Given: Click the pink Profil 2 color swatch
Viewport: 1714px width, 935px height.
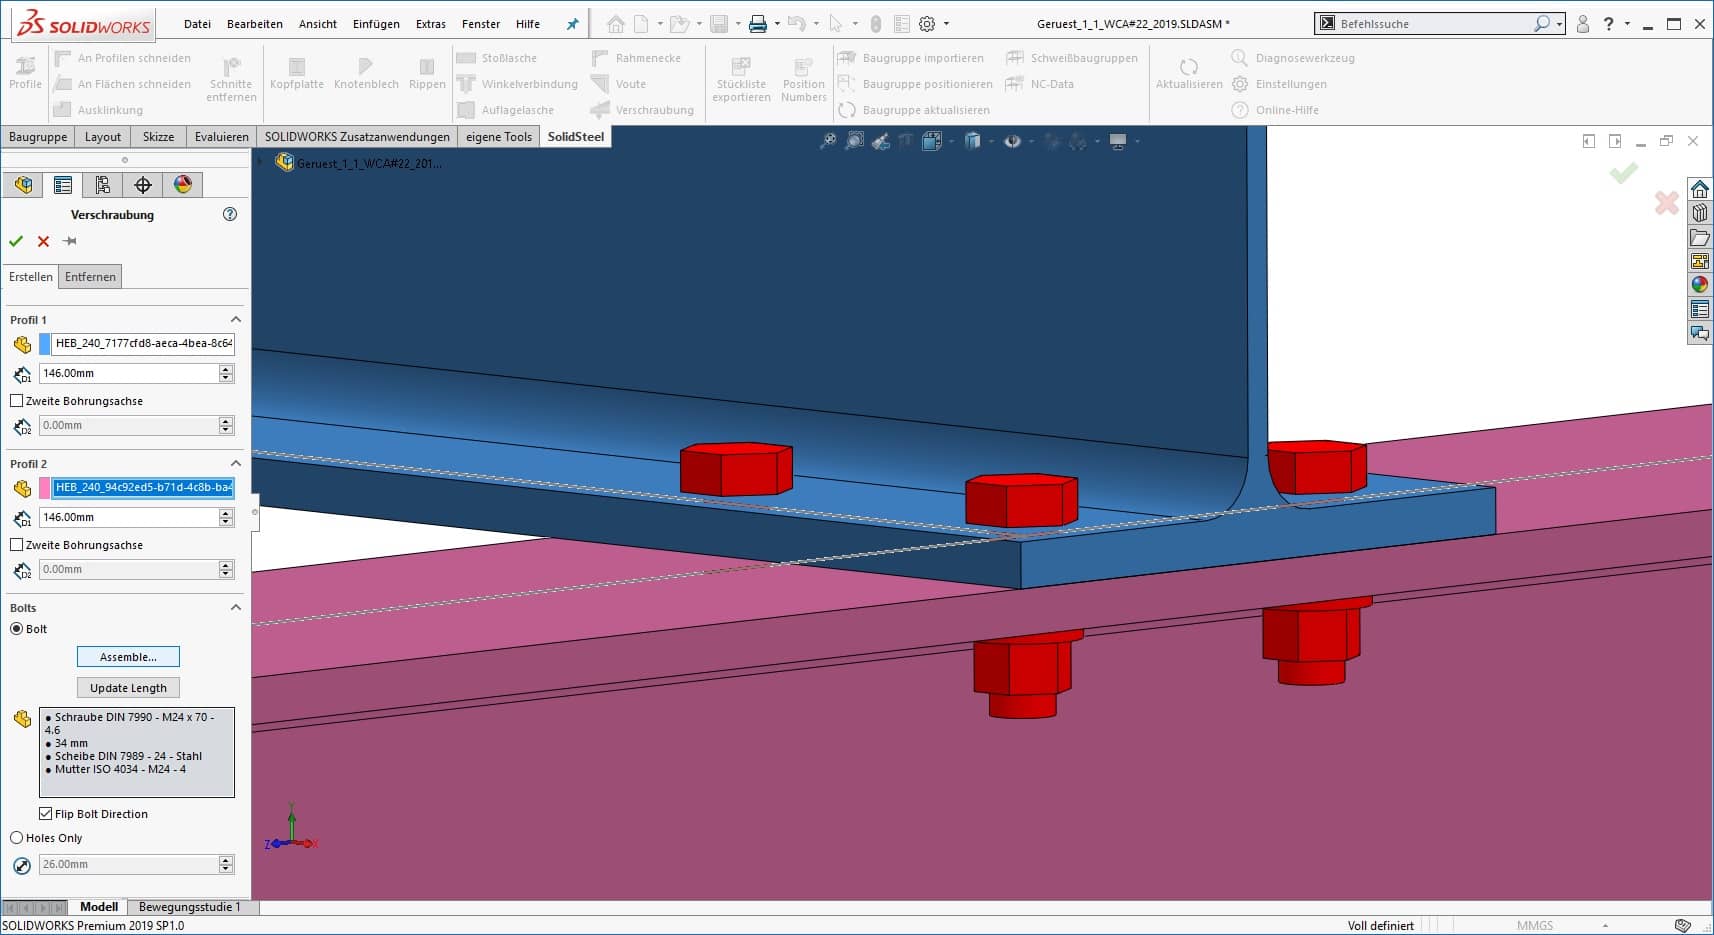Looking at the screenshot, I should (x=44, y=488).
